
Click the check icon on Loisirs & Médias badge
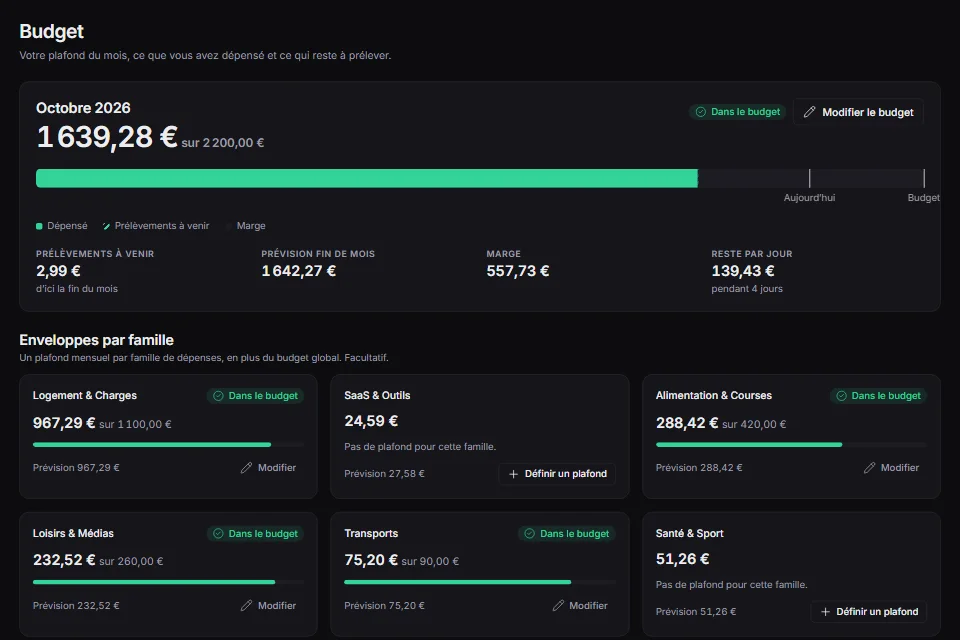(x=218, y=534)
